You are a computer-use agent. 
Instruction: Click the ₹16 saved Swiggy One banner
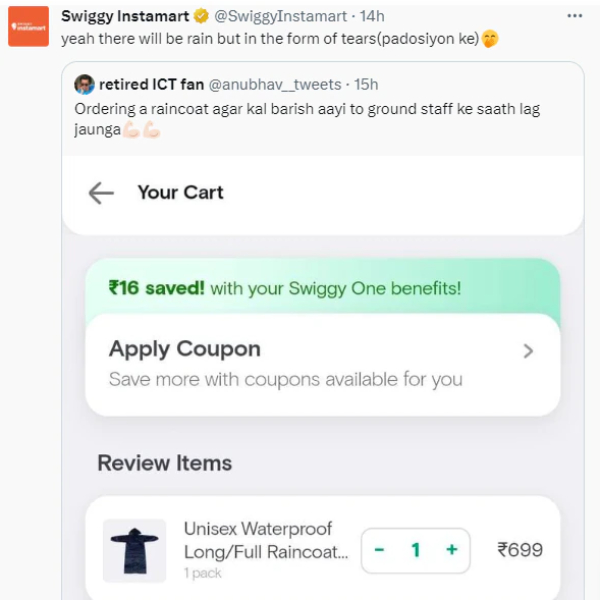[285, 288]
